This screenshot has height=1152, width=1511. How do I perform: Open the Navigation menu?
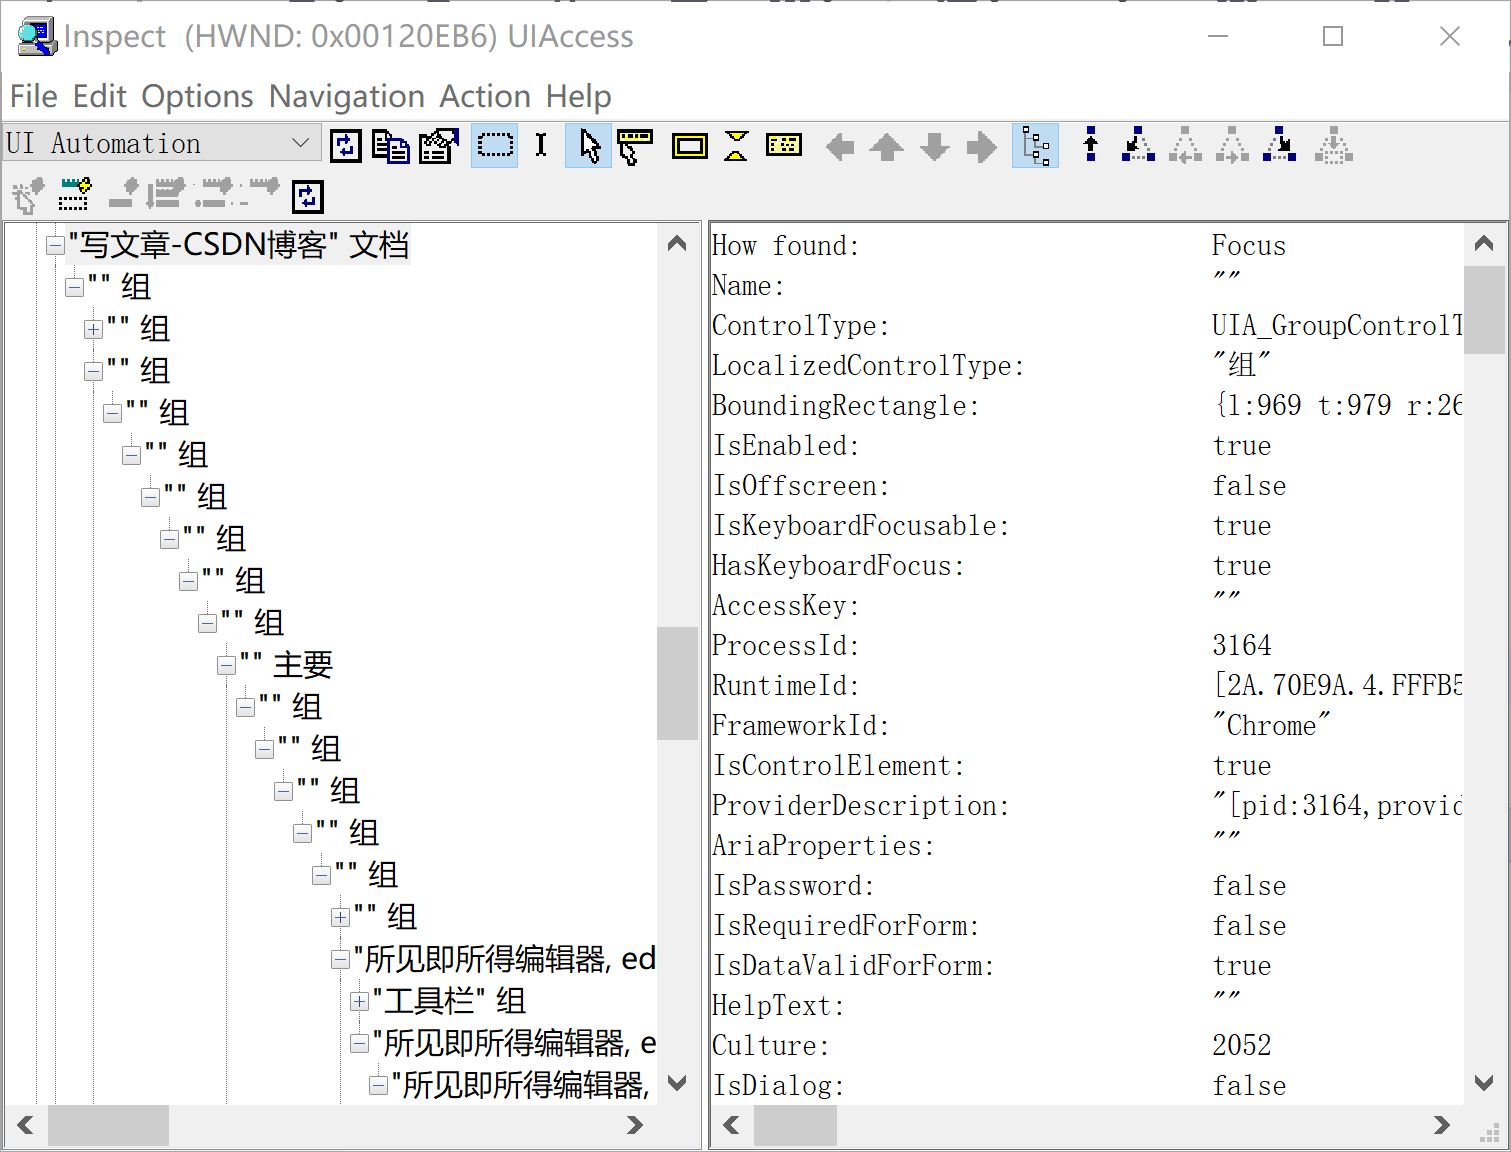[346, 96]
